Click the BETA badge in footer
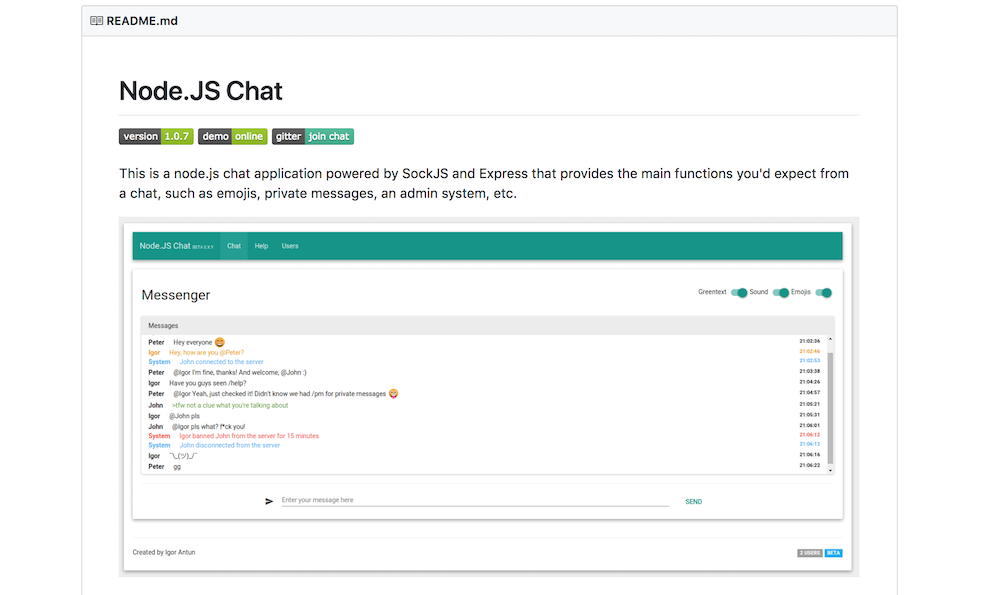Viewport: 1000px width, 595px height. coord(834,553)
